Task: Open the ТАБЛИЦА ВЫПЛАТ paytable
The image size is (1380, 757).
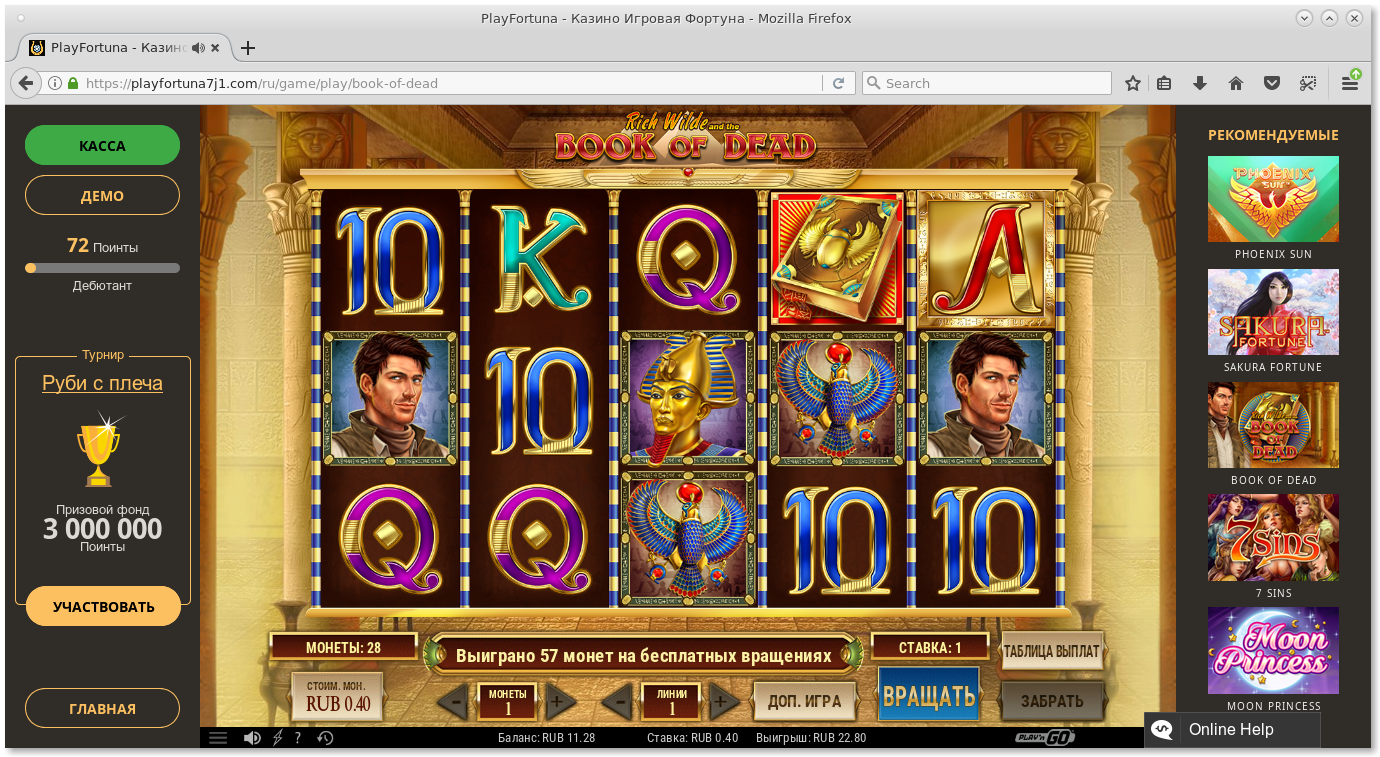Action: coord(1051,651)
